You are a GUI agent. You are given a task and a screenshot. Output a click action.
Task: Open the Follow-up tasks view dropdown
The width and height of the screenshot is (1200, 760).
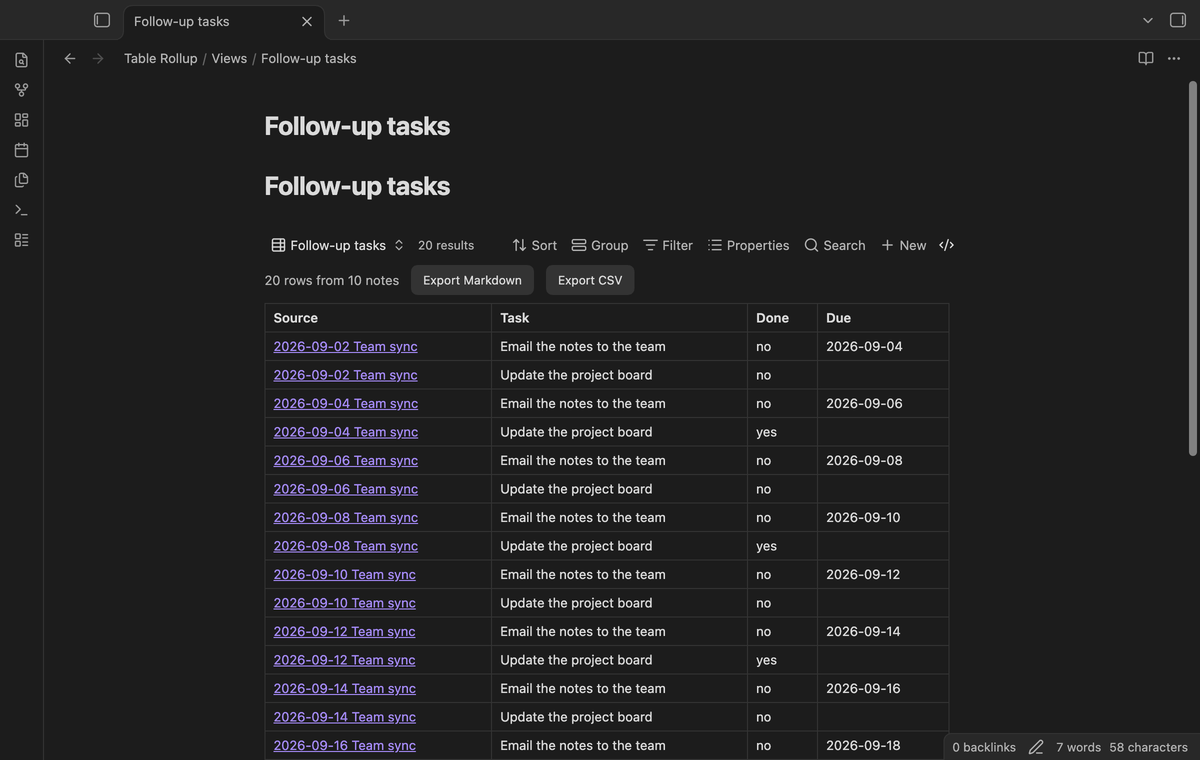(337, 245)
